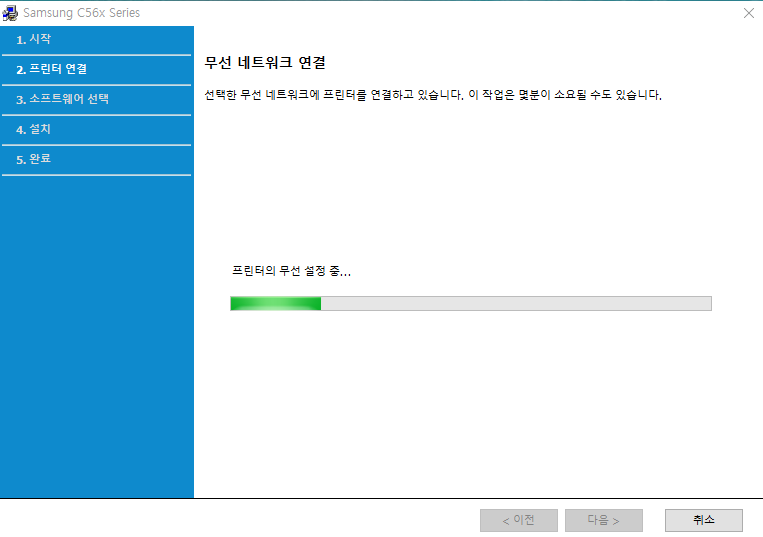Click the 프린터의 무선 설정 중... status text
This screenshot has height=537, width=763.
[291, 271]
